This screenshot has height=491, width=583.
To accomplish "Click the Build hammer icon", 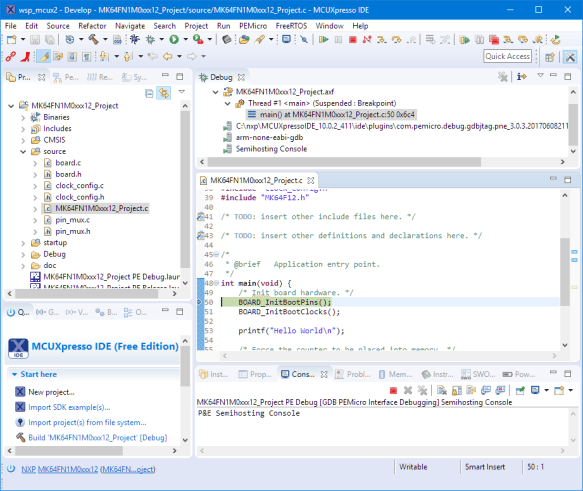I will point(93,39).
